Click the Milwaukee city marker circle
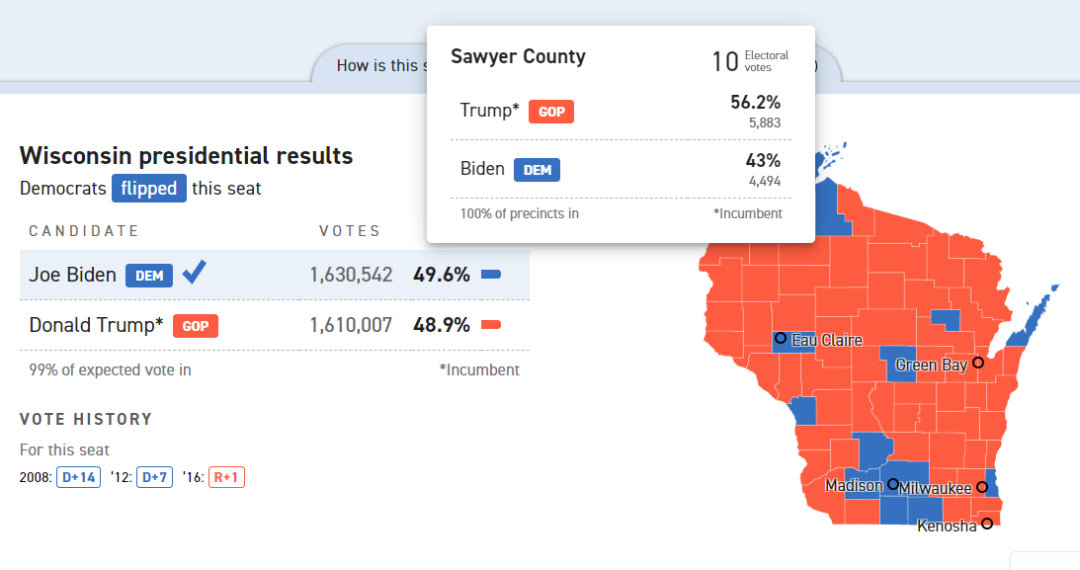Image resolution: width=1080 pixels, height=570 pixels. tap(982, 487)
